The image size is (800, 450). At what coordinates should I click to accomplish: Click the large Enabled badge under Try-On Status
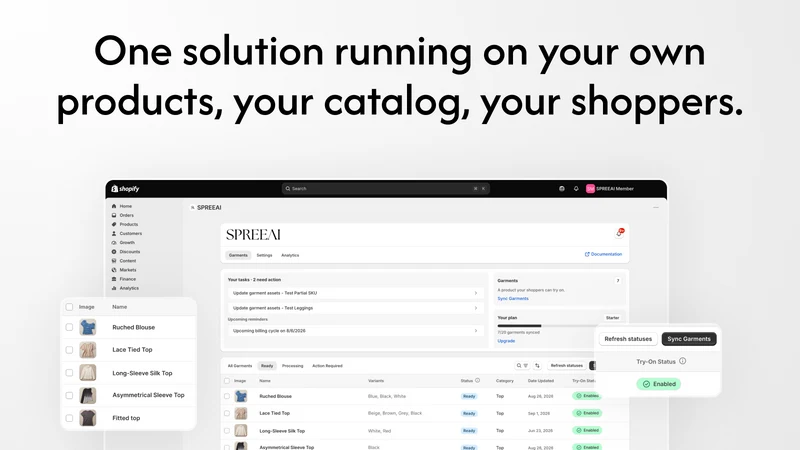coord(659,384)
